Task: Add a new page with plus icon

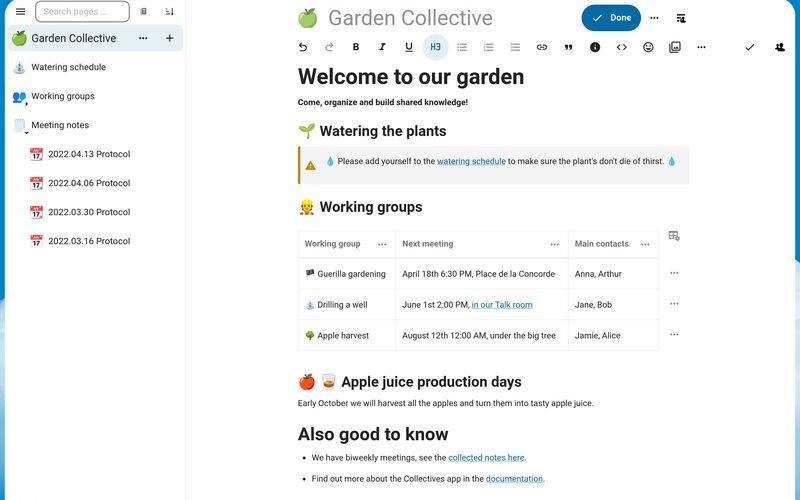Action: (169, 38)
